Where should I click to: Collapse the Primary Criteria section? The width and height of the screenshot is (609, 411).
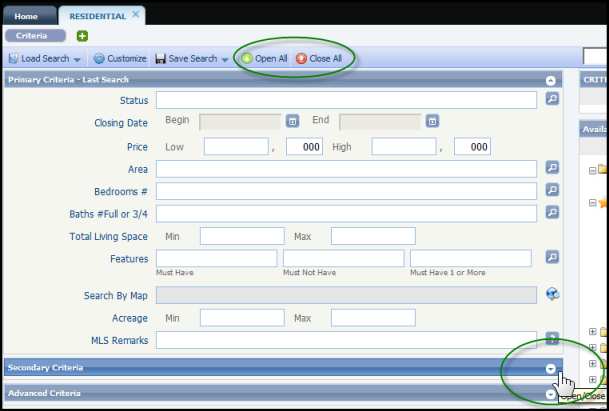click(550, 80)
